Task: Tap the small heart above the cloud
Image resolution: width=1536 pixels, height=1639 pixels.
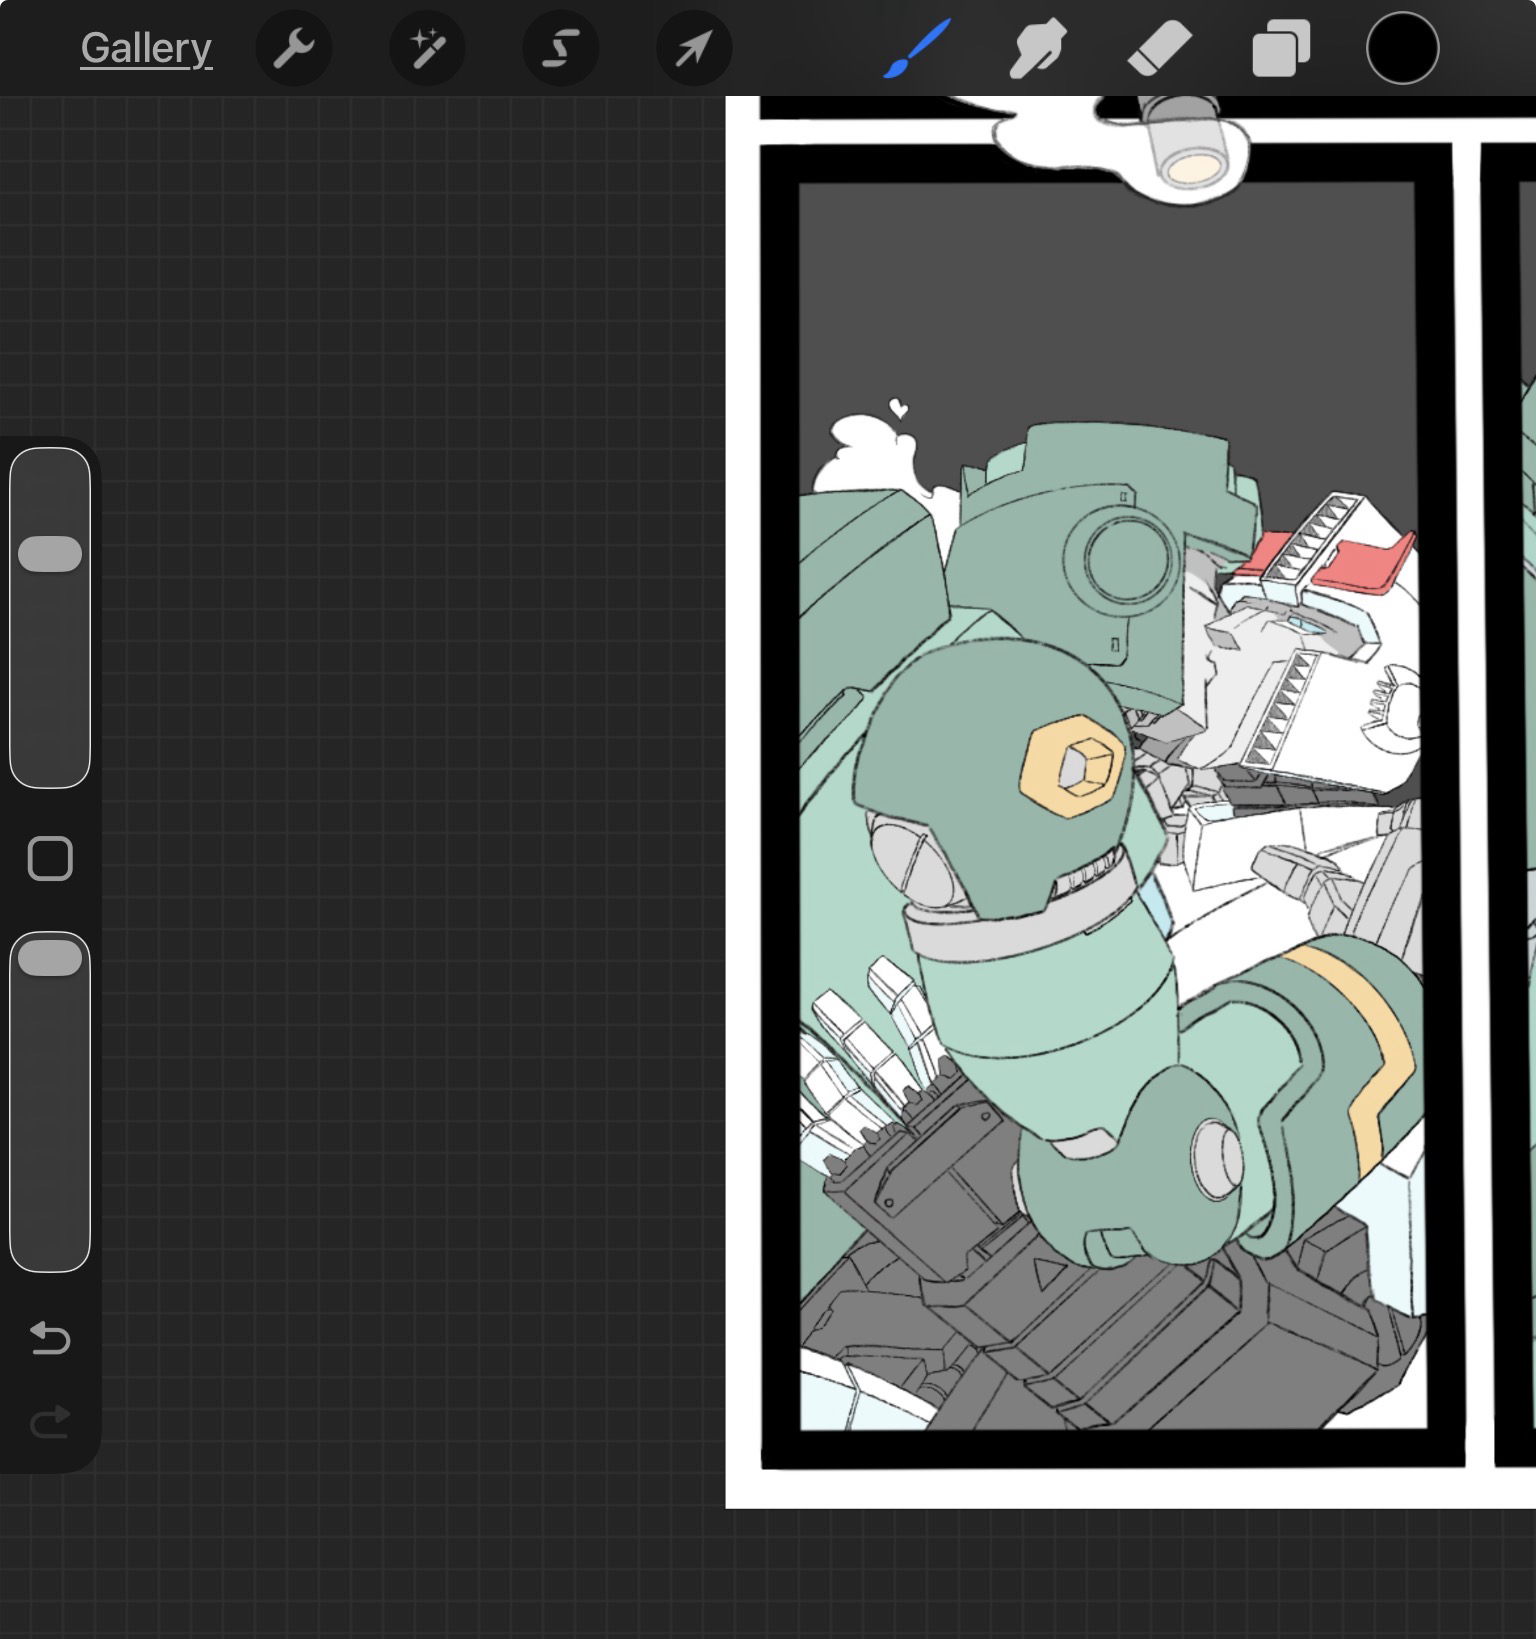Action: coord(898,408)
